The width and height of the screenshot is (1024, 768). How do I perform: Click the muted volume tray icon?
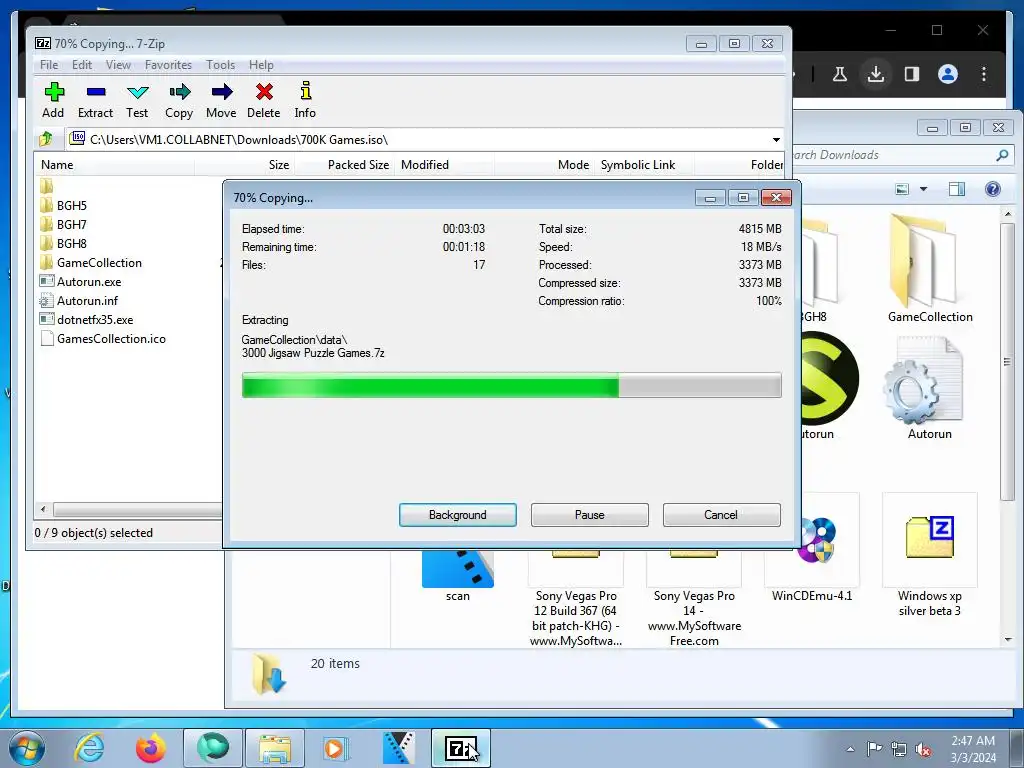pos(923,750)
